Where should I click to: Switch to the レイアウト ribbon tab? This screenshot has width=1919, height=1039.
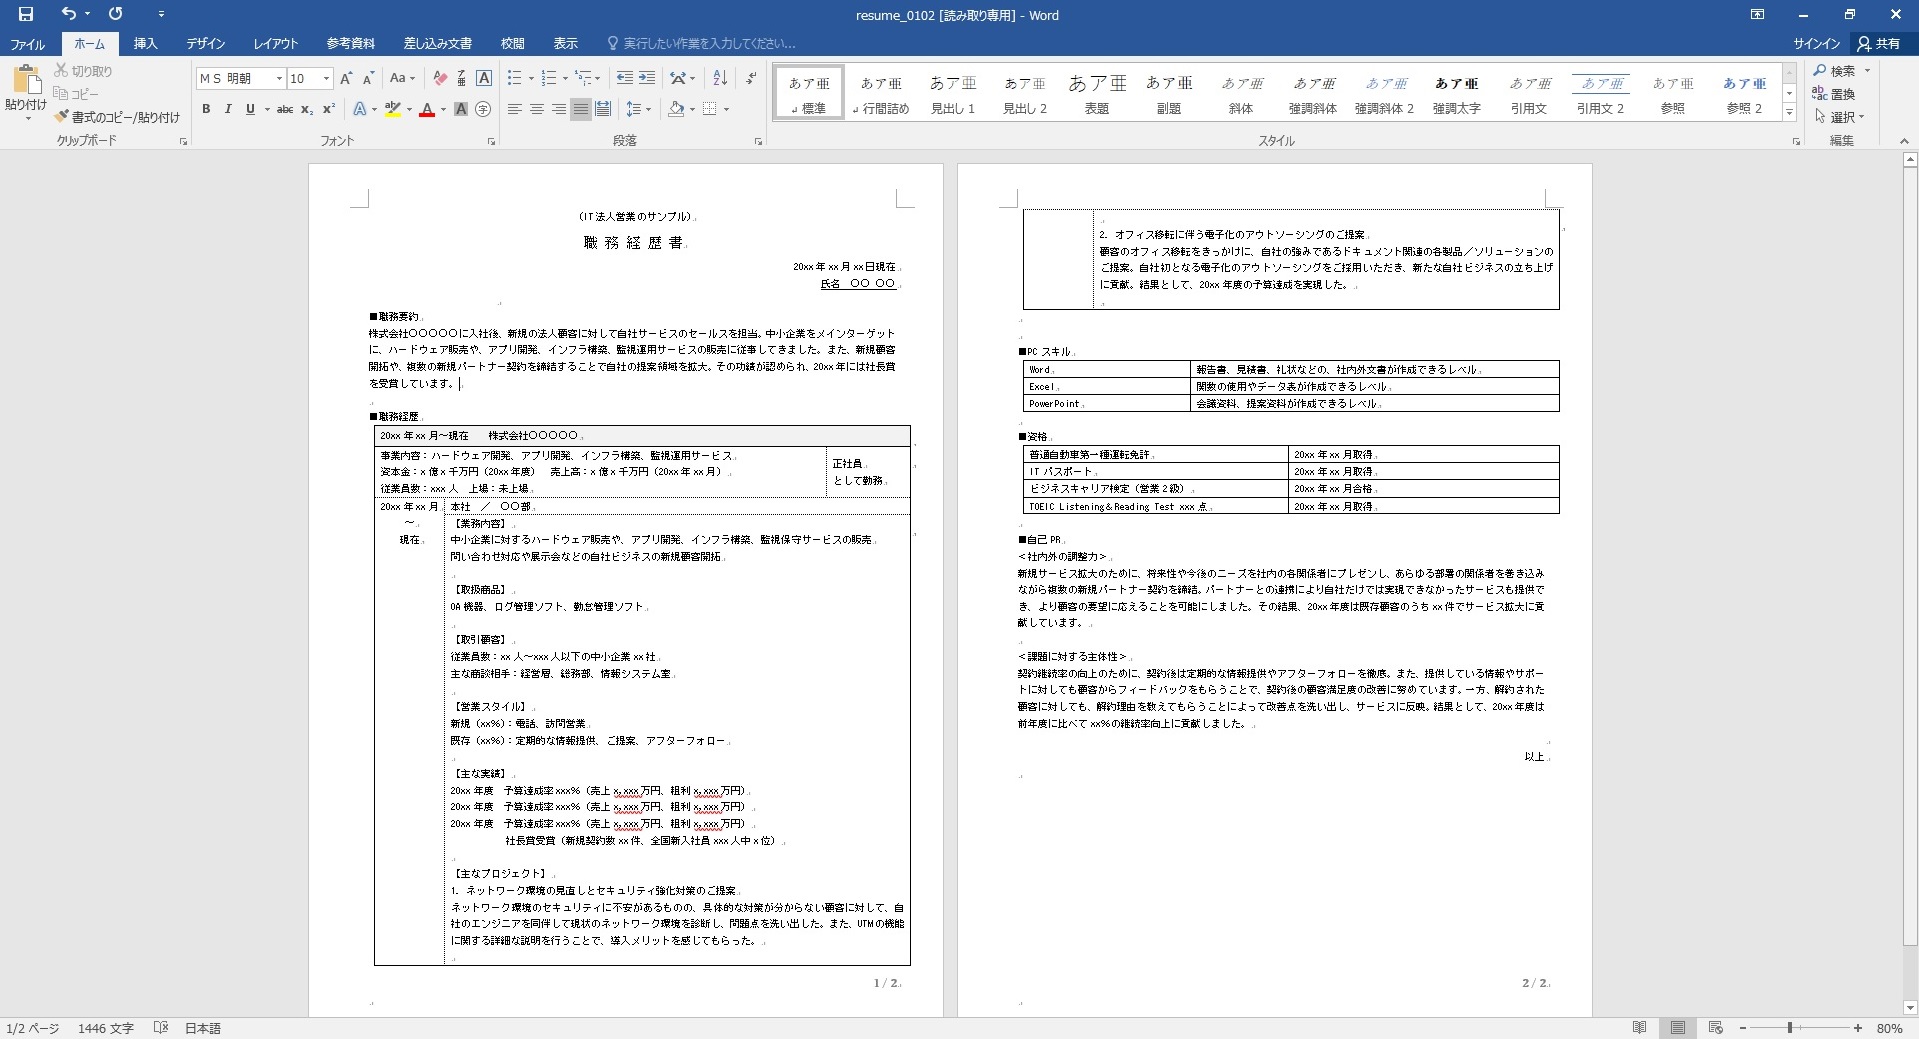(275, 43)
